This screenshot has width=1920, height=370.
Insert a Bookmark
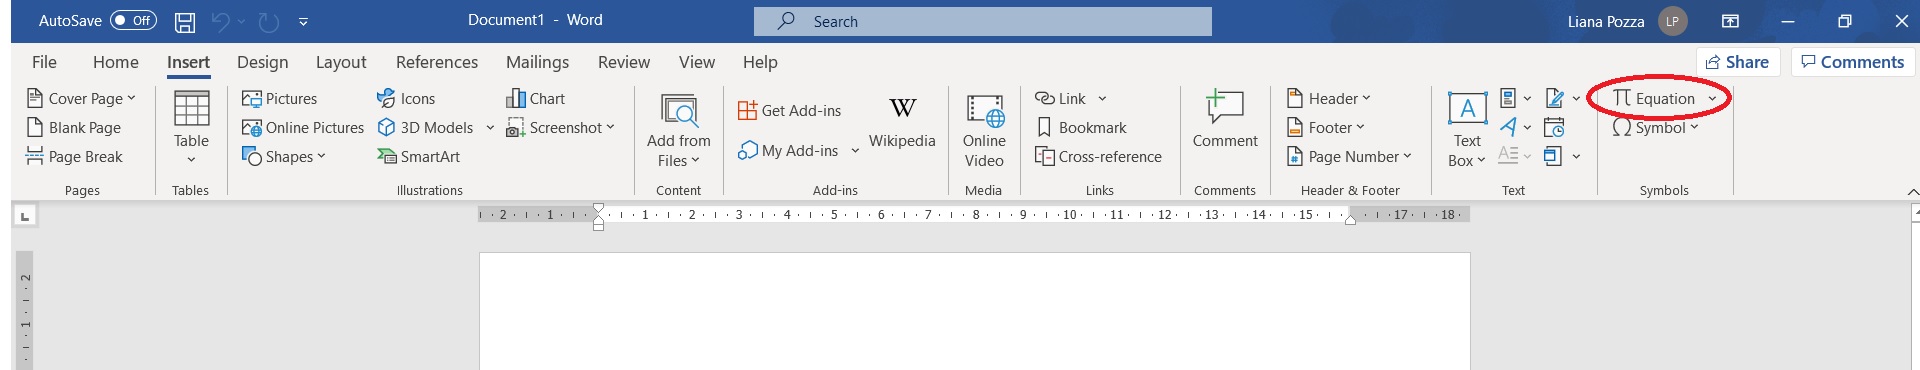tap(1081, 127)
